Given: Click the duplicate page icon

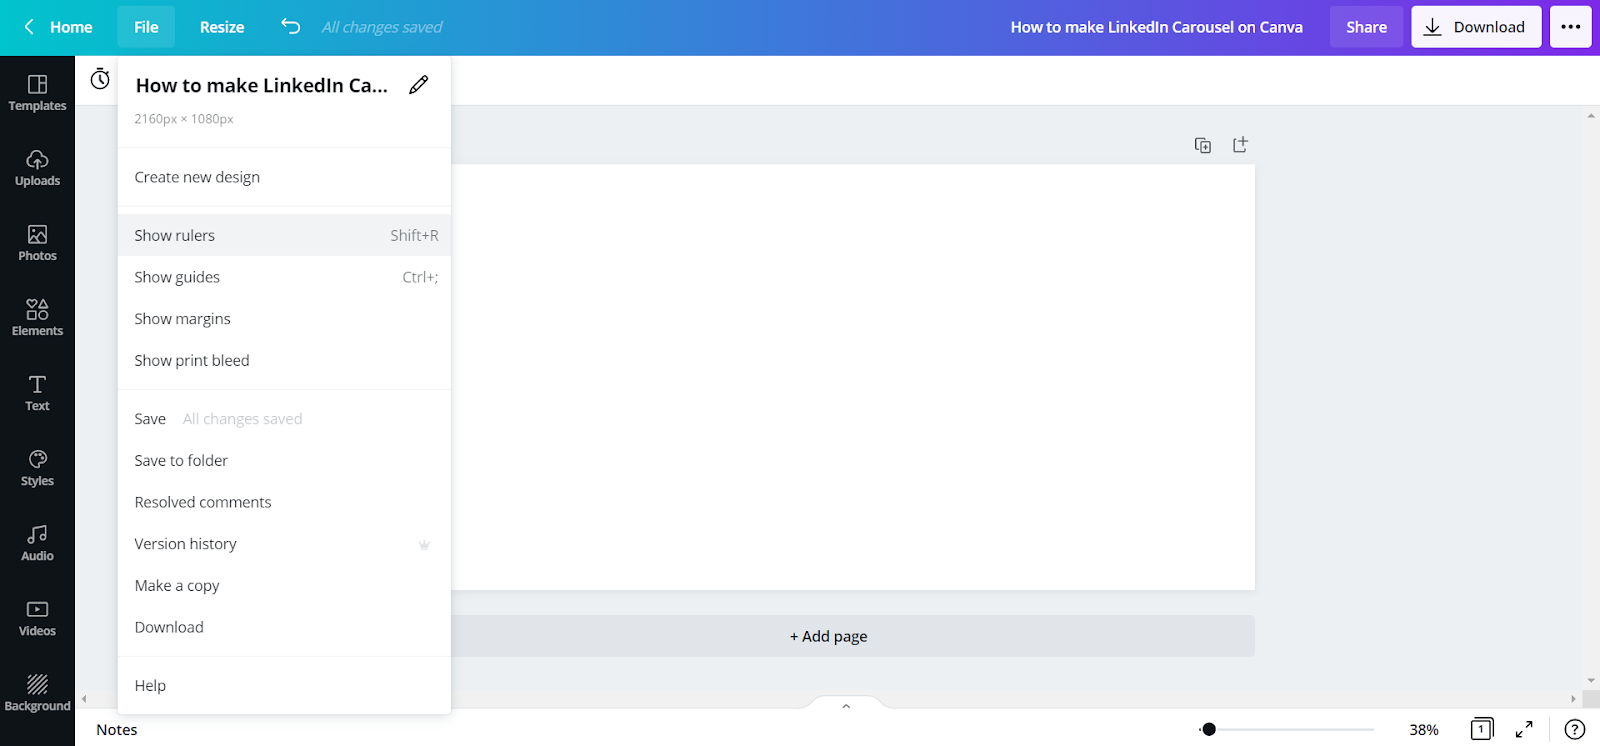Looking at the screenshot, I should (x=1203, y=146).
